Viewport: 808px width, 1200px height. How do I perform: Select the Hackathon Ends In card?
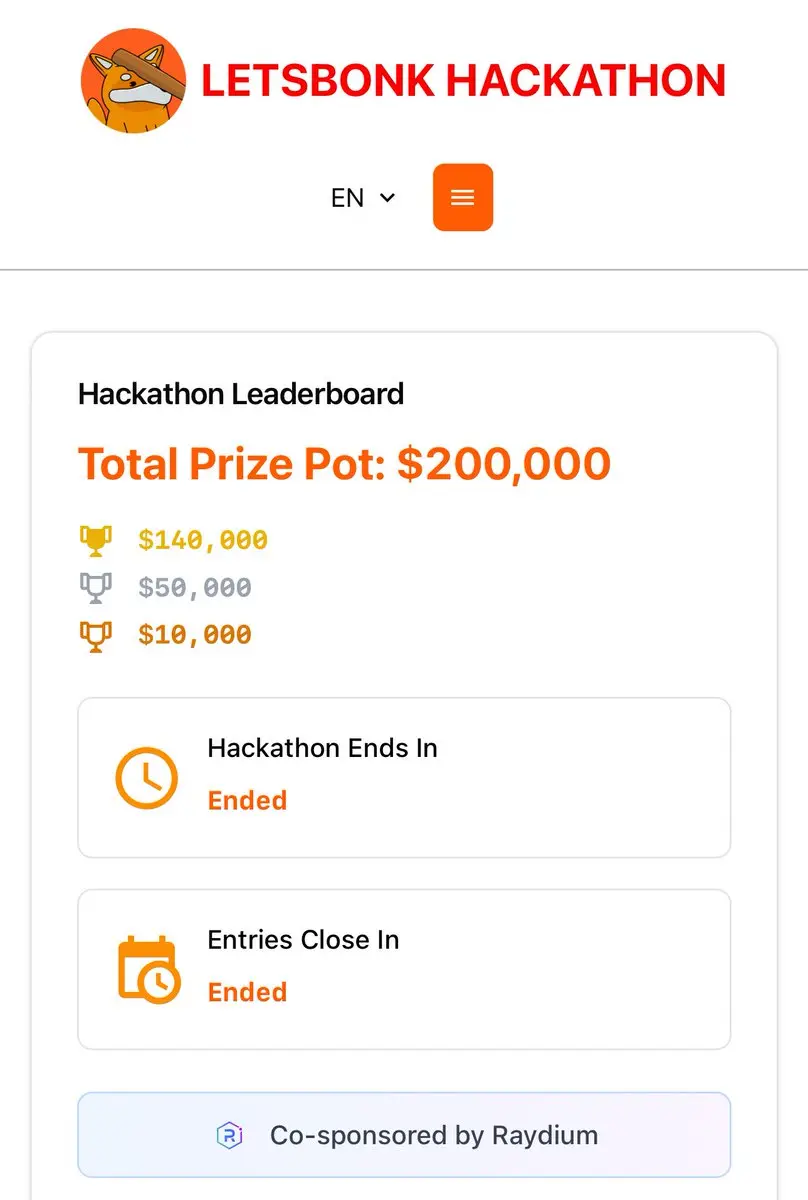coord(404,777)
